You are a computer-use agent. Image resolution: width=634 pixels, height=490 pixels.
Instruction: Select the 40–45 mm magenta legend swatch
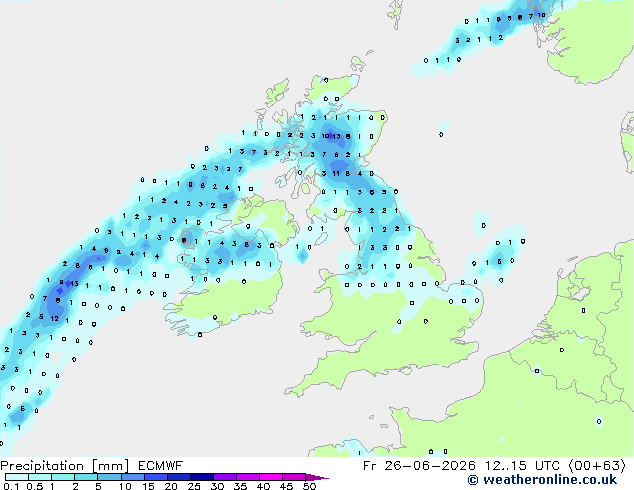pyautogui.click(x=271, y=477)
